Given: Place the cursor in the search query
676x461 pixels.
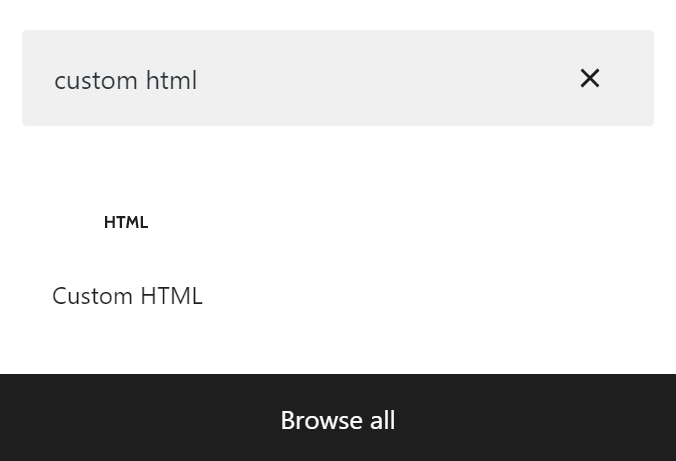Looking at the screenshot, I should coord(125,80).
